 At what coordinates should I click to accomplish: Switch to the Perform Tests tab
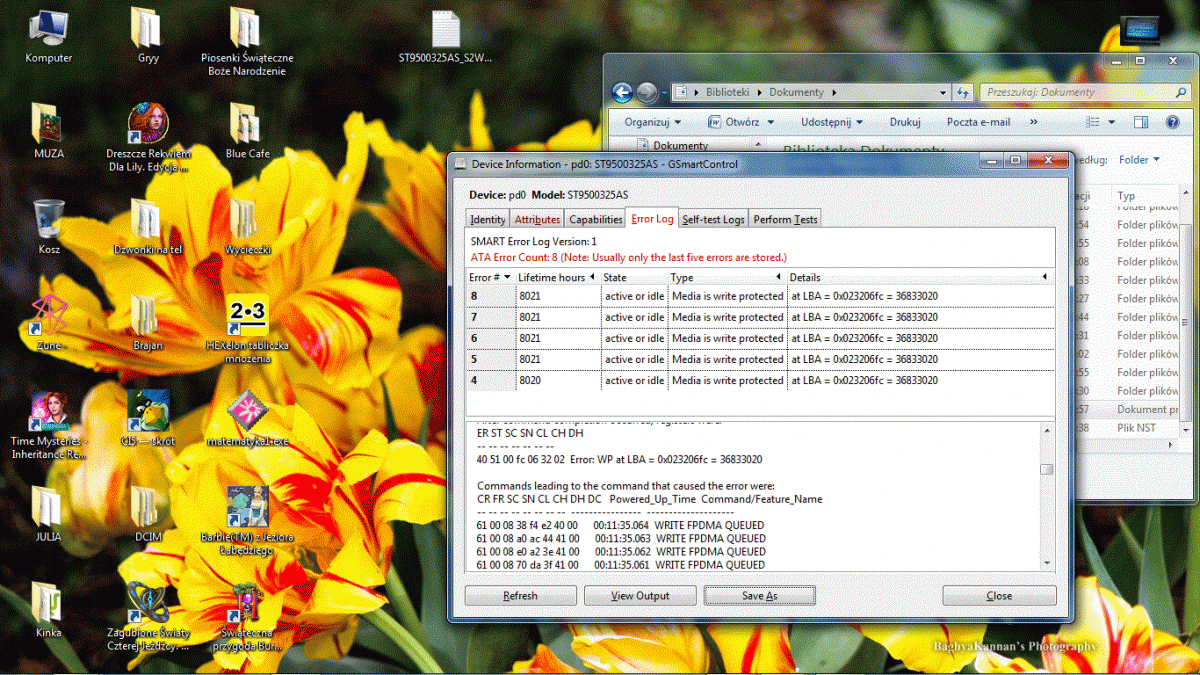coord(785,219)
